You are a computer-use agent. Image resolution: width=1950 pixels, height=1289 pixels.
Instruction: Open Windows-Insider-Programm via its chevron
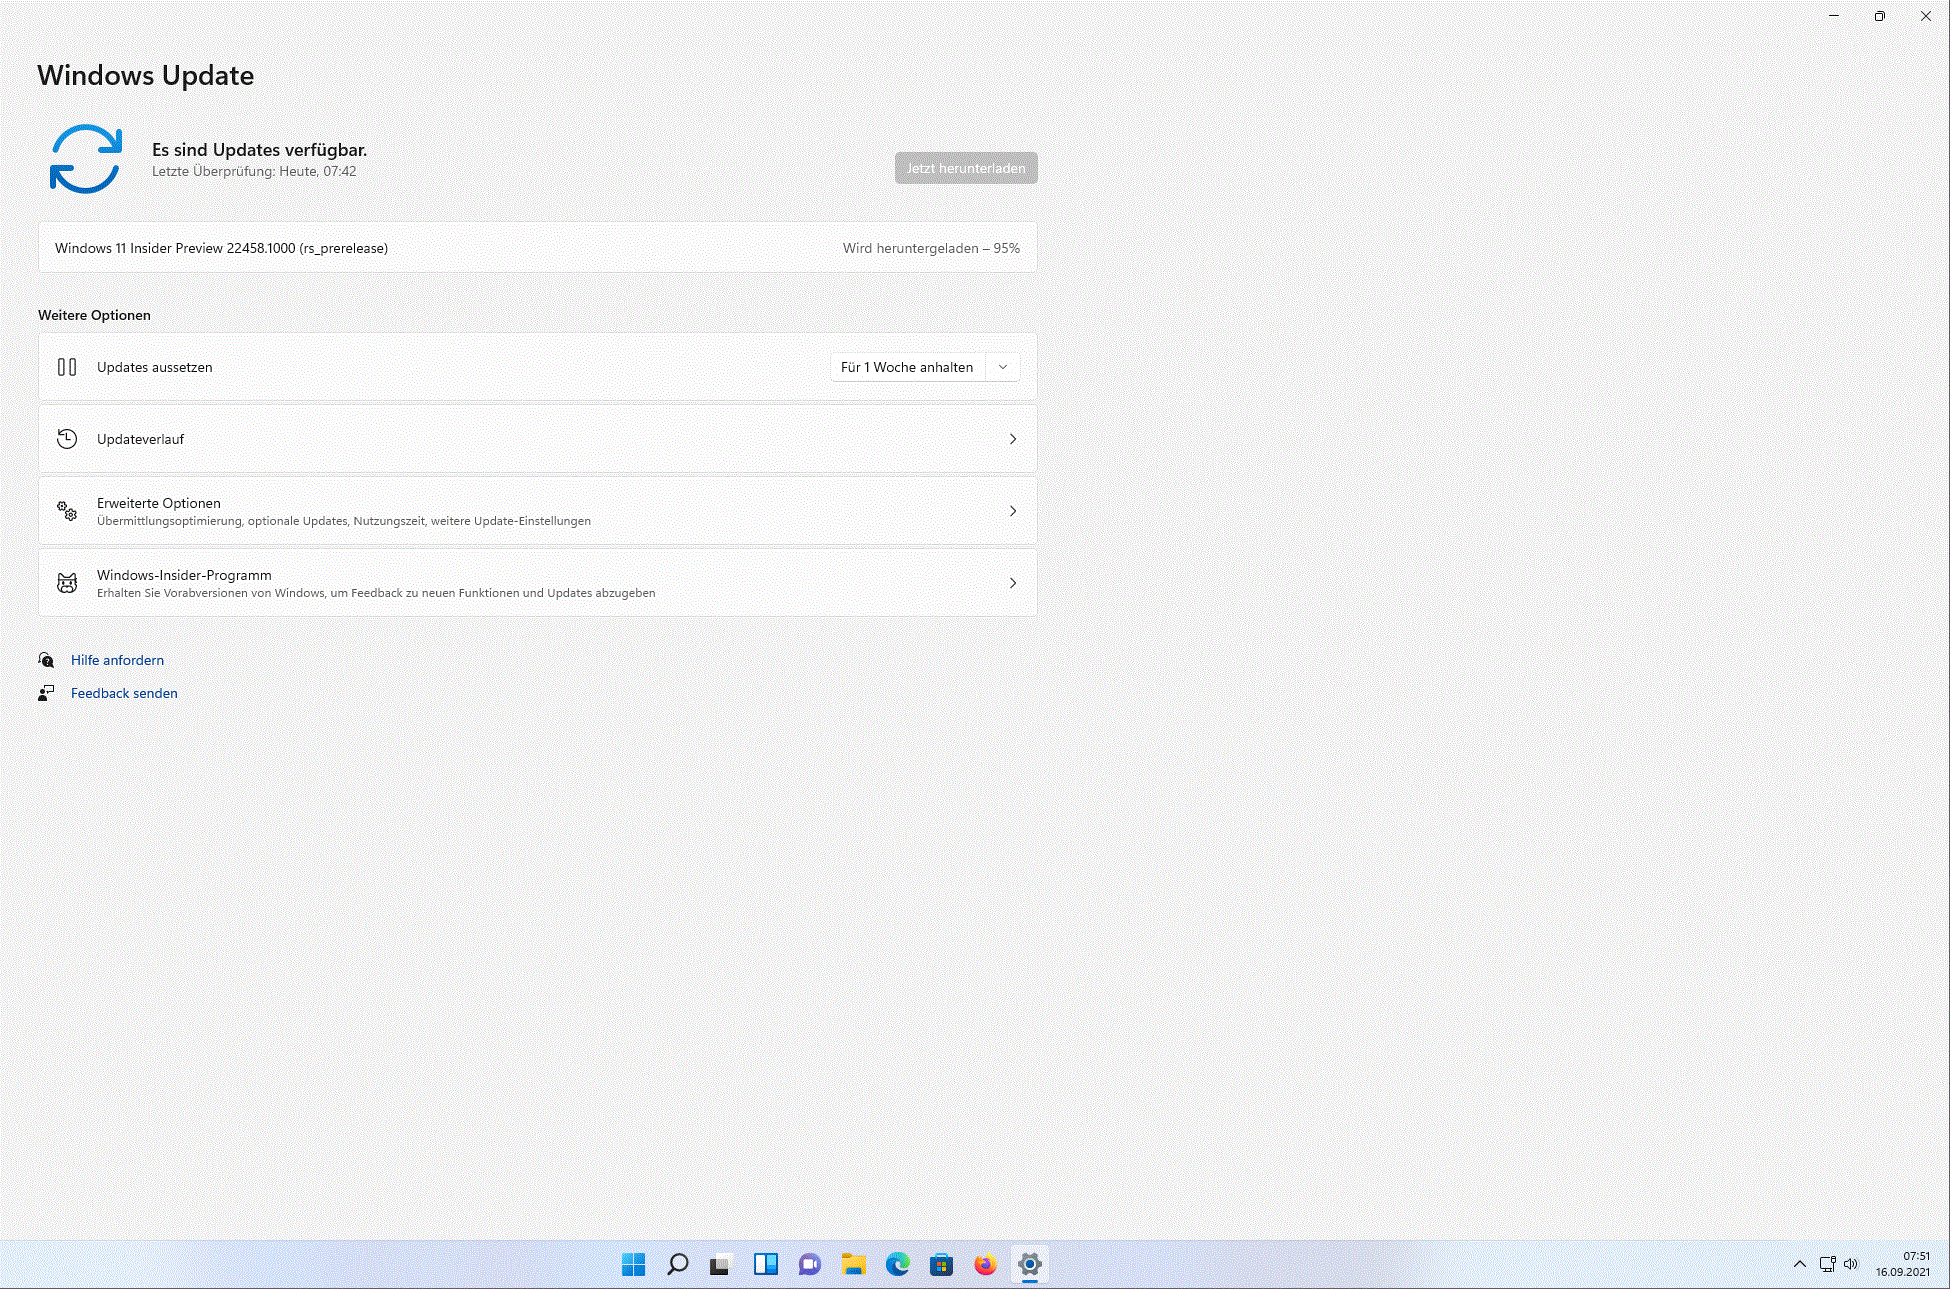[x=1013, y=583]
